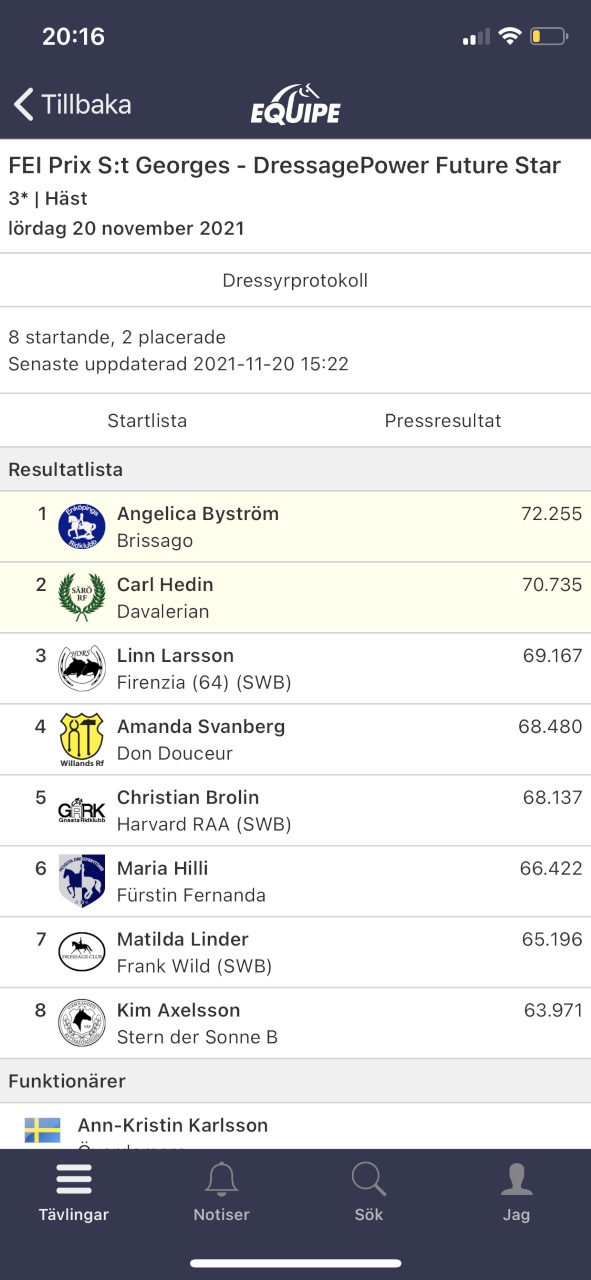Tap the Gnesta Ridklubb logo

point(81,810)
